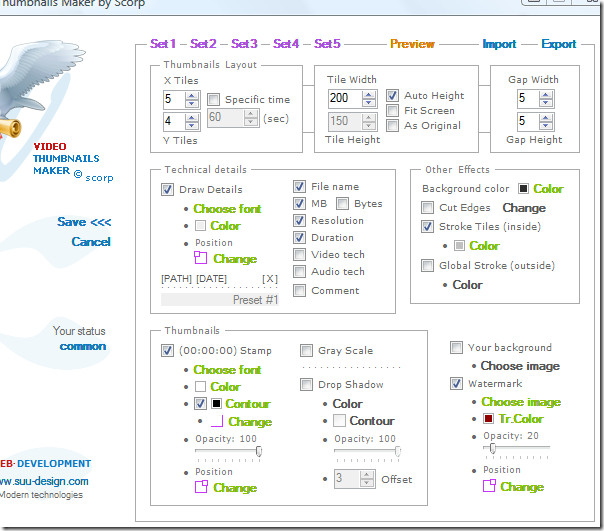This screenshot has width=604, height=531.
Task: Disable Watermark checkbox
Action: 456,383
